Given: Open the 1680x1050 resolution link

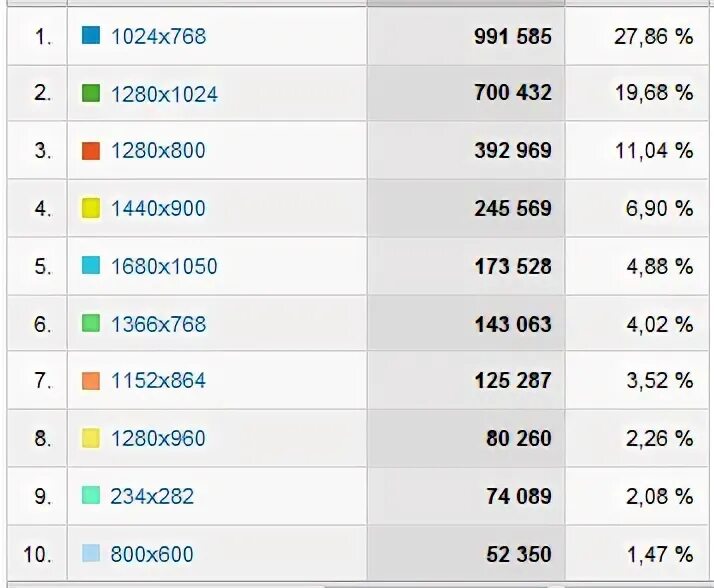Looking at the screenshot, I should pyautogui.click(x=164, y=266).
